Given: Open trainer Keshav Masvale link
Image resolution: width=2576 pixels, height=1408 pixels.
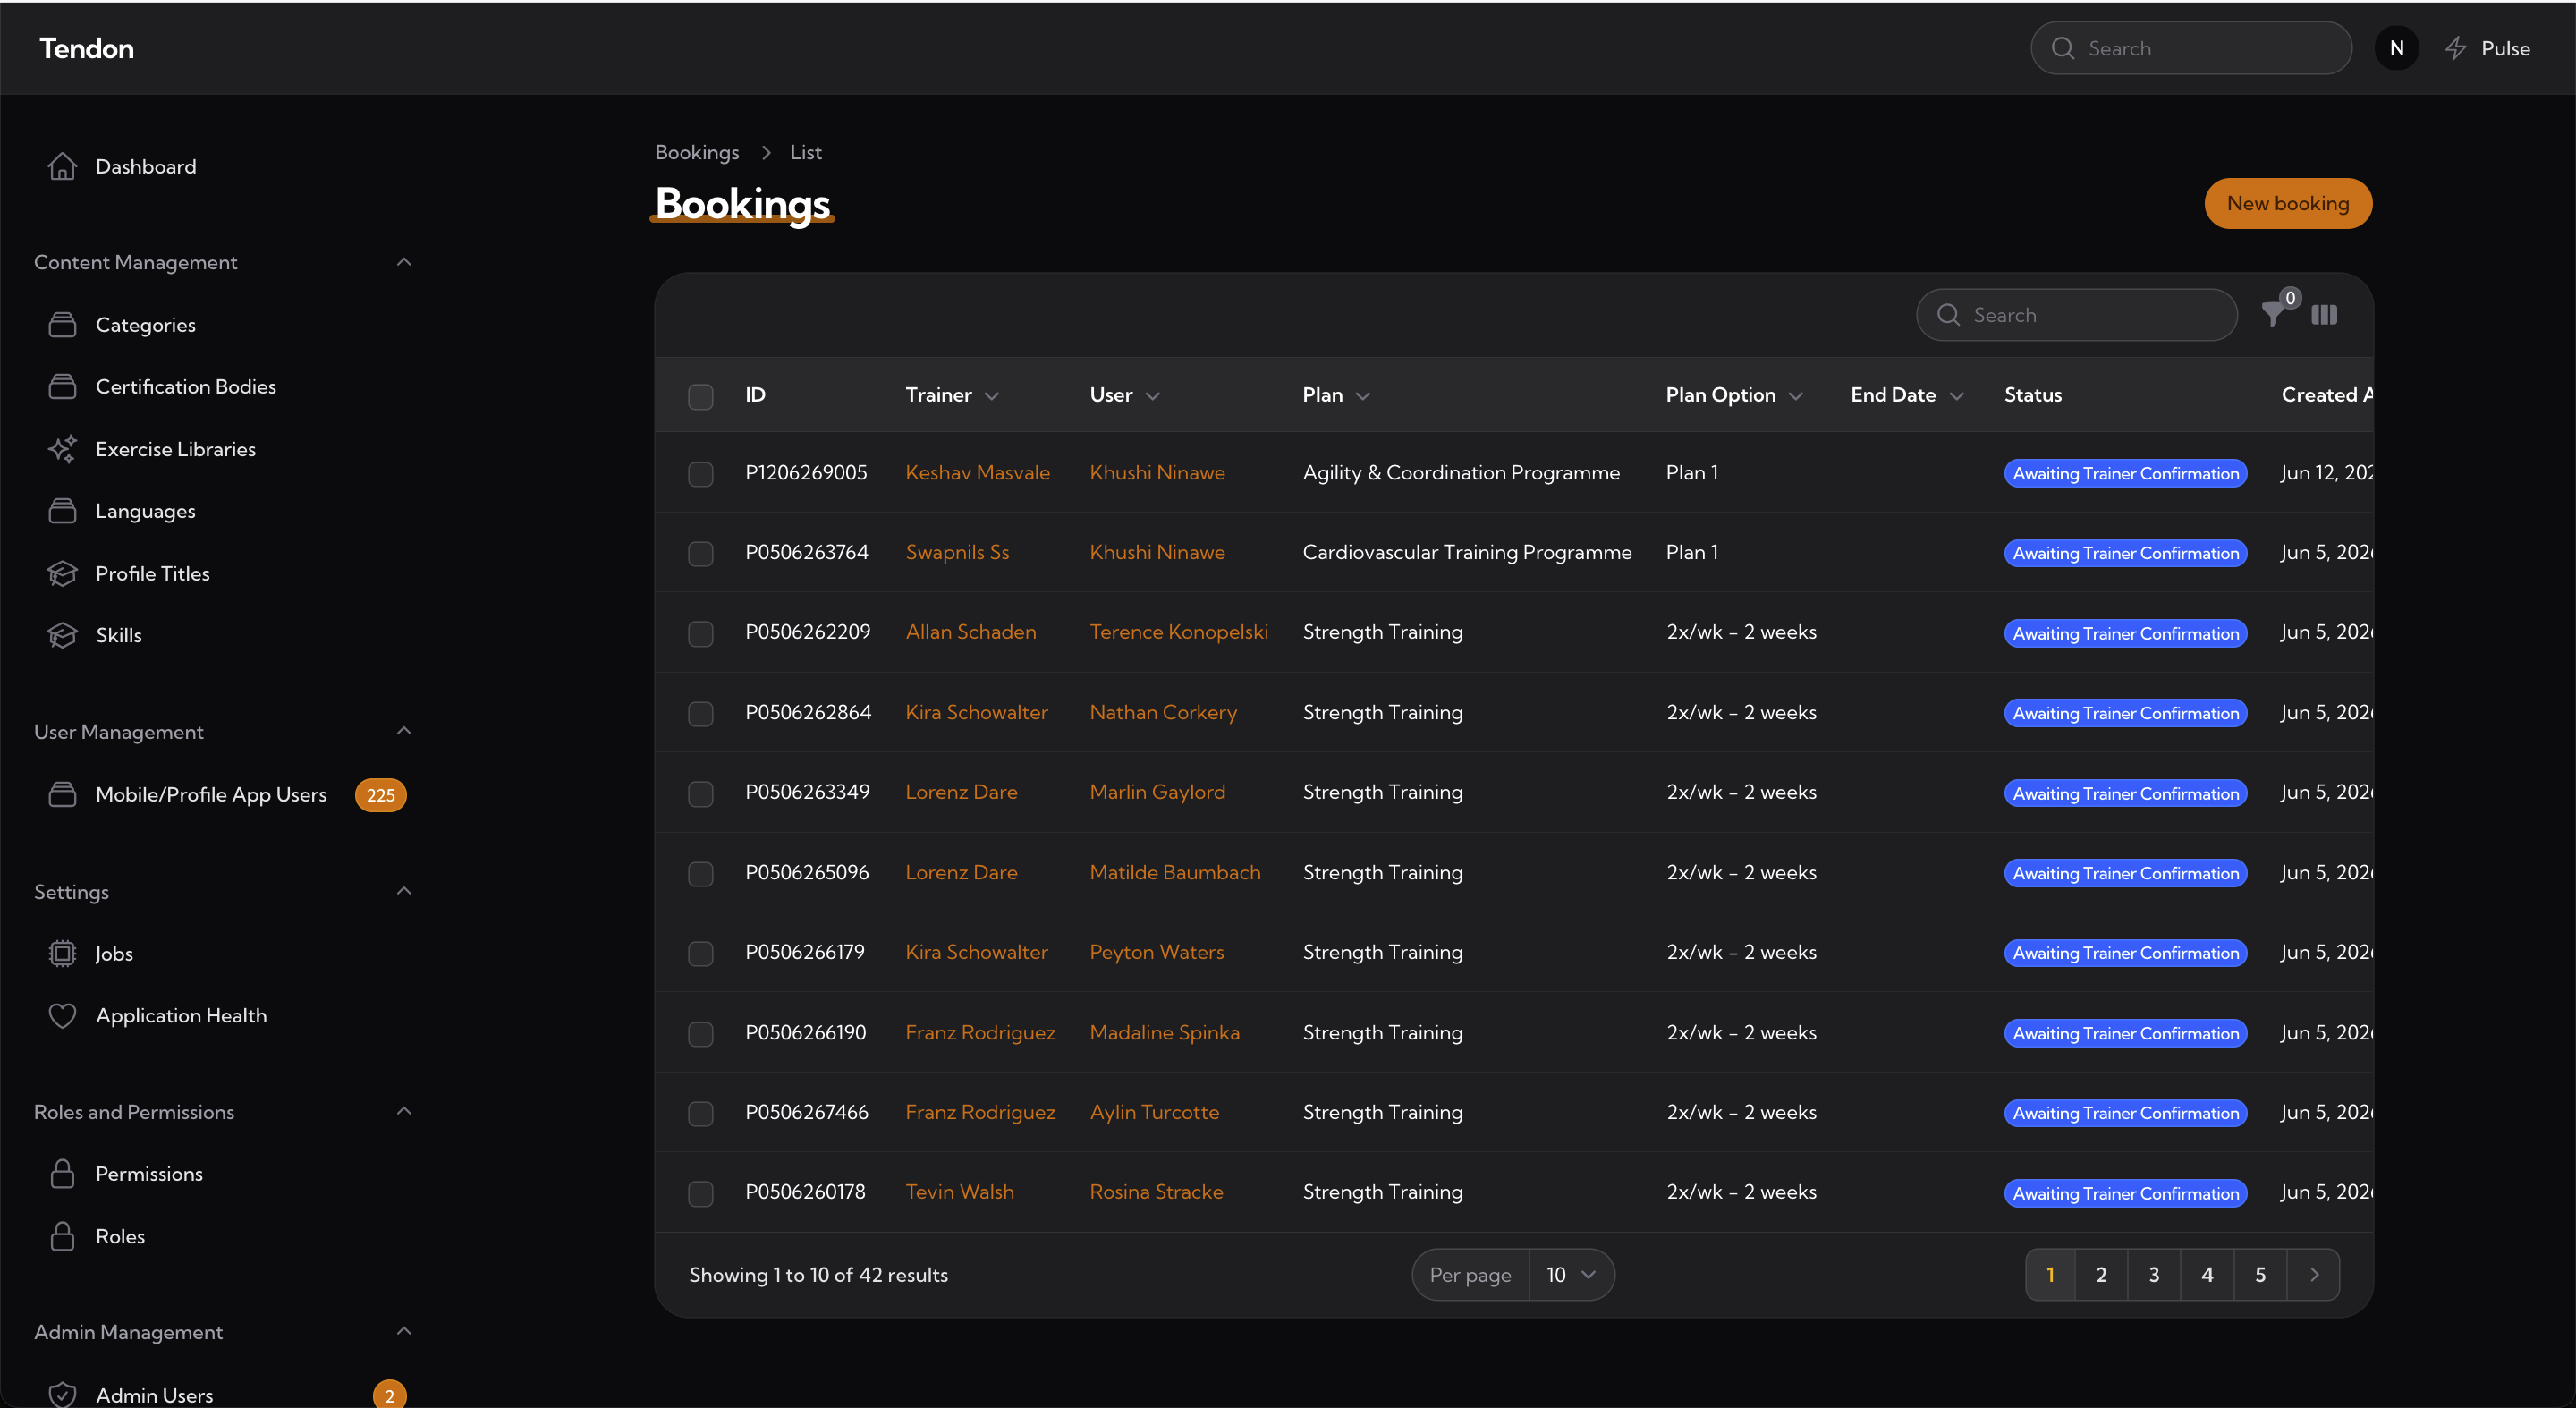Looking at the screenshot, I should coord(977,473).
